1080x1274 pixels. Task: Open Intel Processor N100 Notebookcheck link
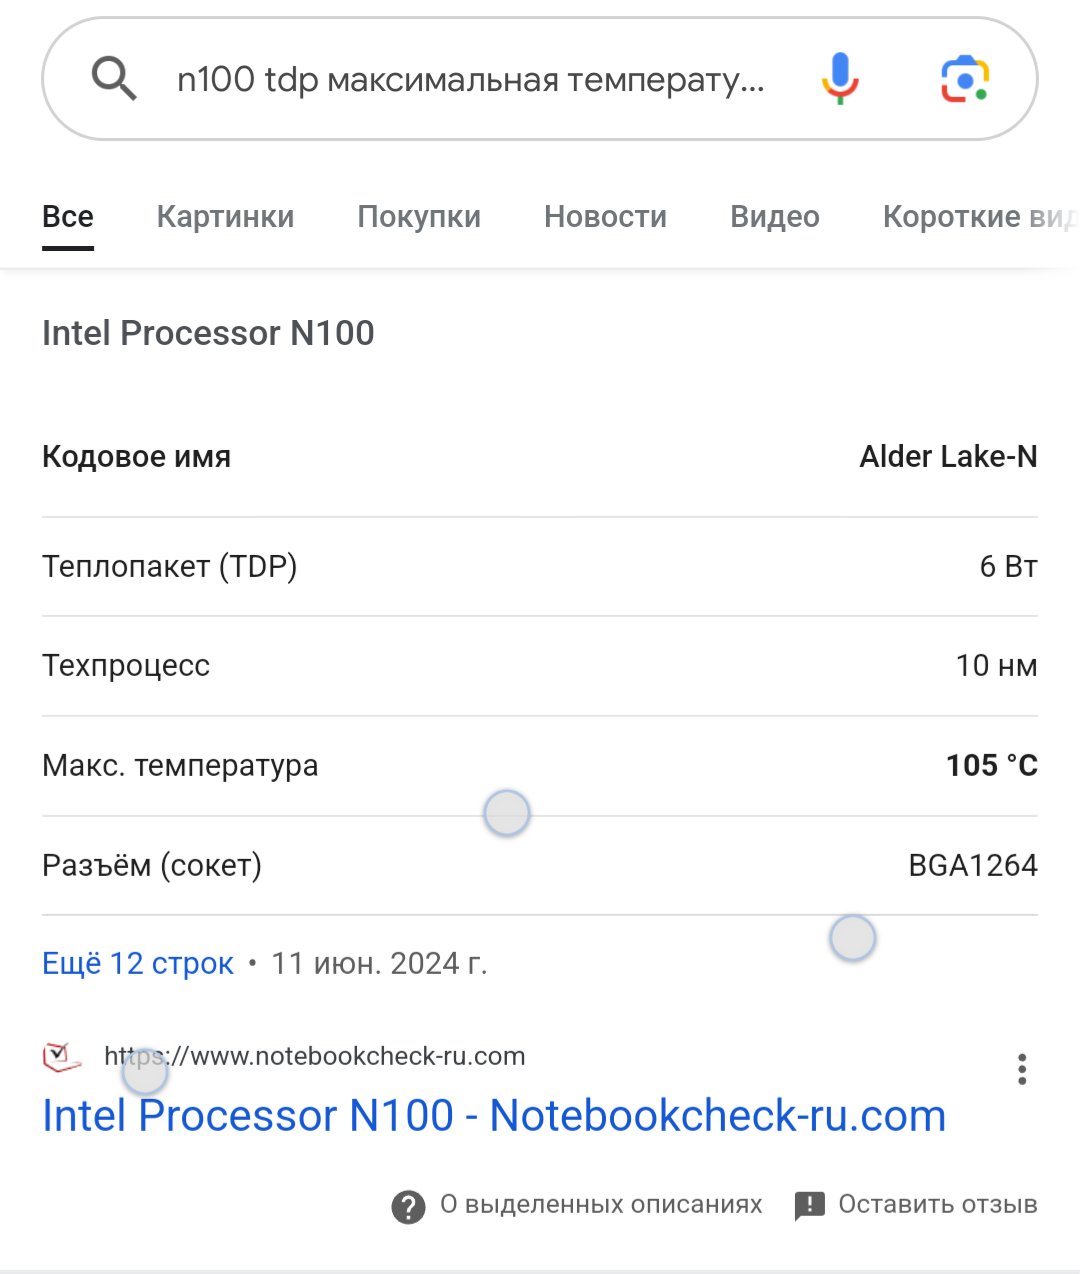494,1116
